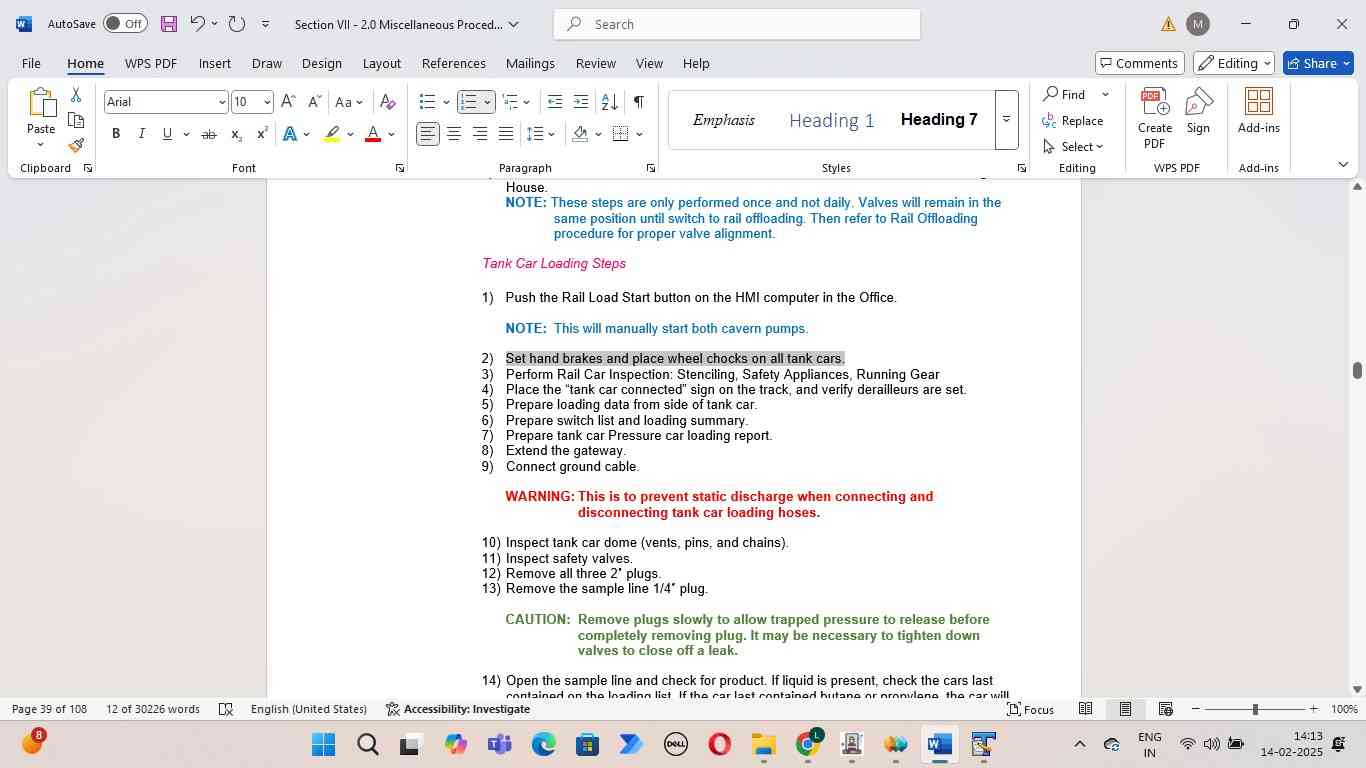1366x768 pixels.
Task: Toggle Show/Hide paragraph marks
Action: pos(638,102)
